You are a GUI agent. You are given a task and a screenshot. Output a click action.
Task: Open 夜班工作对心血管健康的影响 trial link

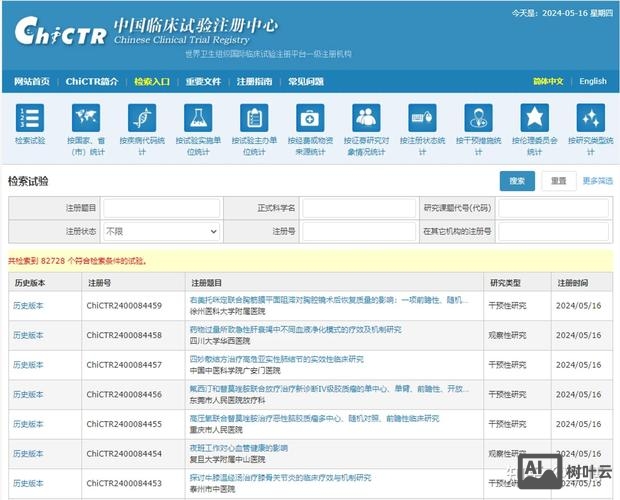click(238, 448)
